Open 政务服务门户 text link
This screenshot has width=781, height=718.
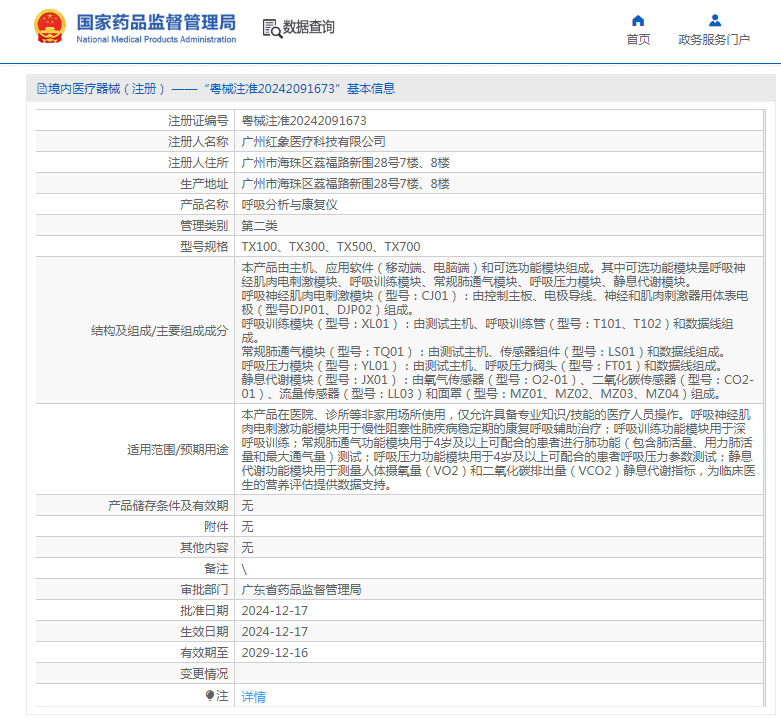pyautogui.click(x=714, y=40)
